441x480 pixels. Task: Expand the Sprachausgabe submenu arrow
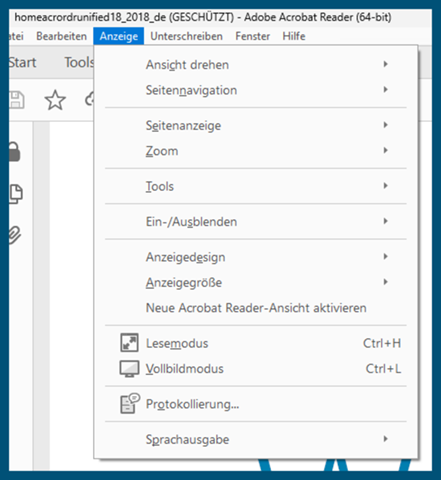pyautogui.click(x=385, y=439)
